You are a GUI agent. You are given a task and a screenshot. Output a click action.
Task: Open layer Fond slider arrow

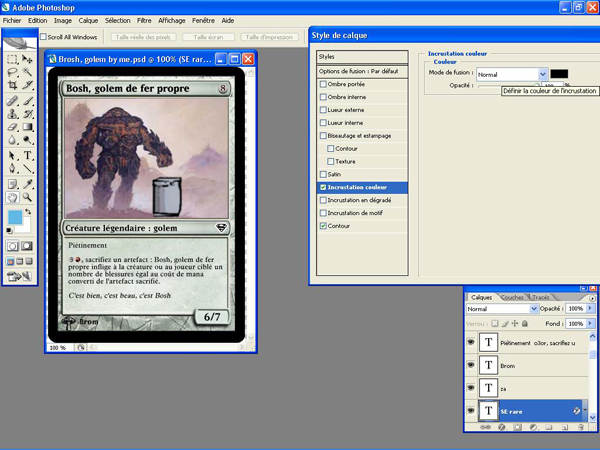coord(590,324)
